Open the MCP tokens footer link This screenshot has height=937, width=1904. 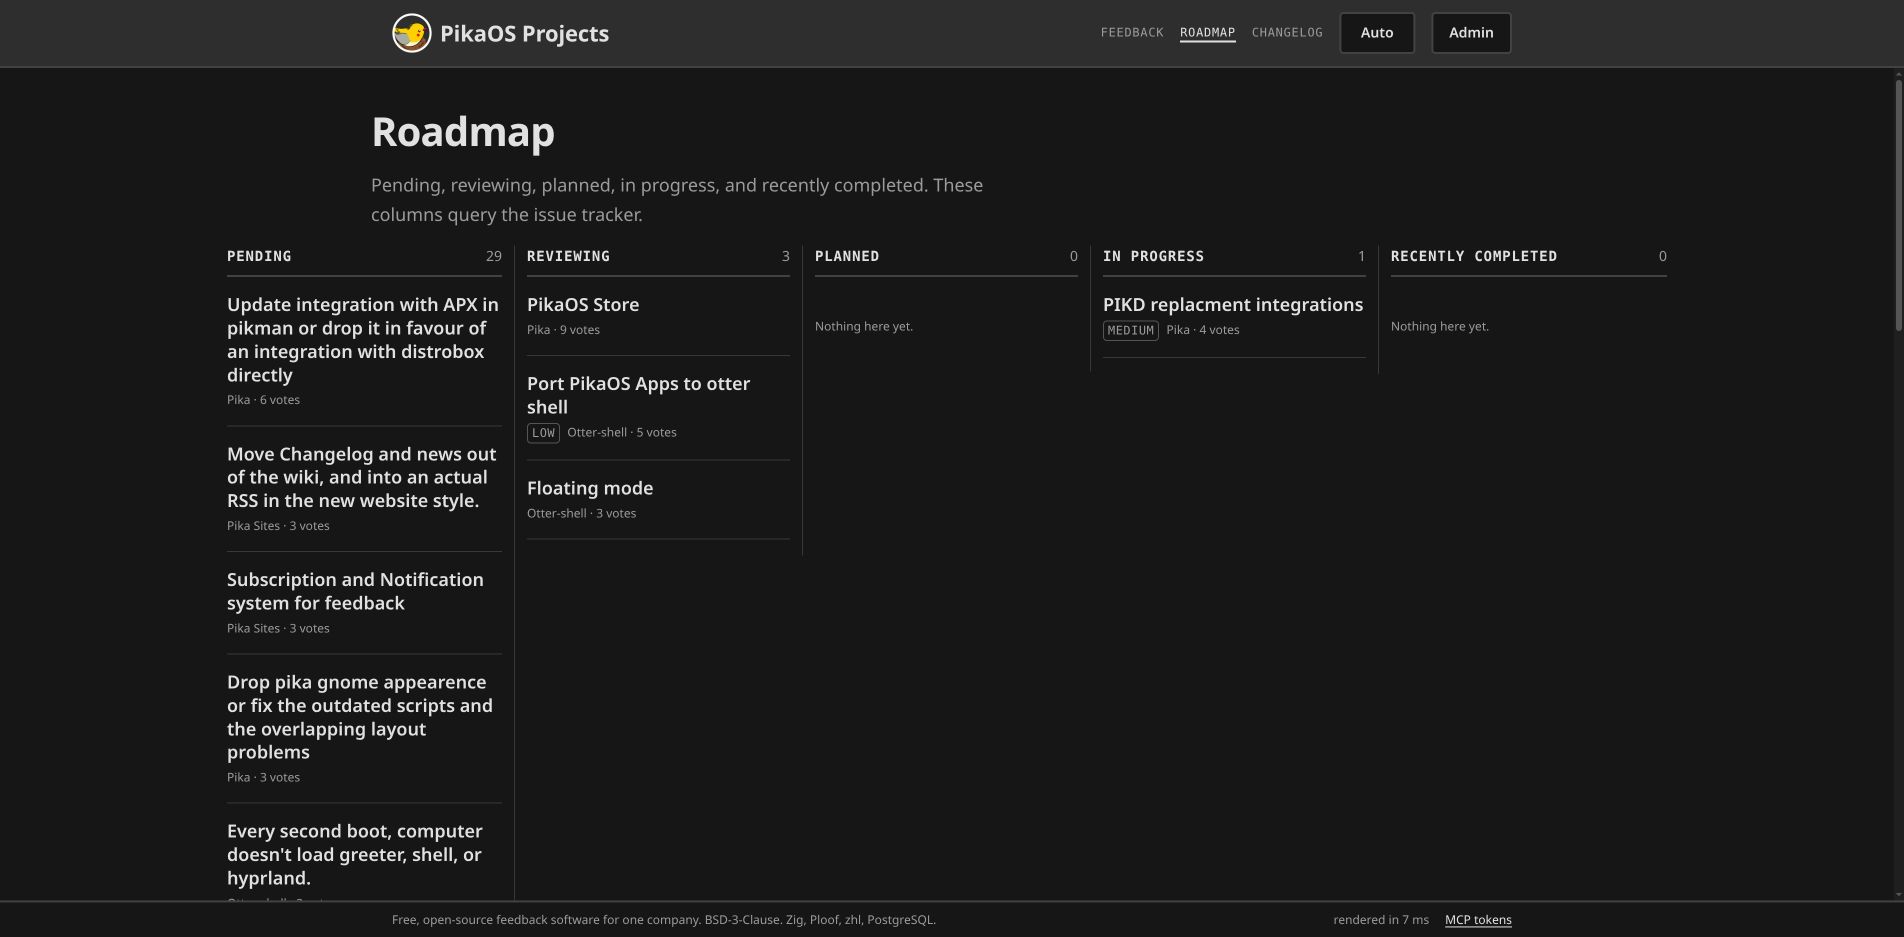pyautogui.click(x=1478, y=920)
